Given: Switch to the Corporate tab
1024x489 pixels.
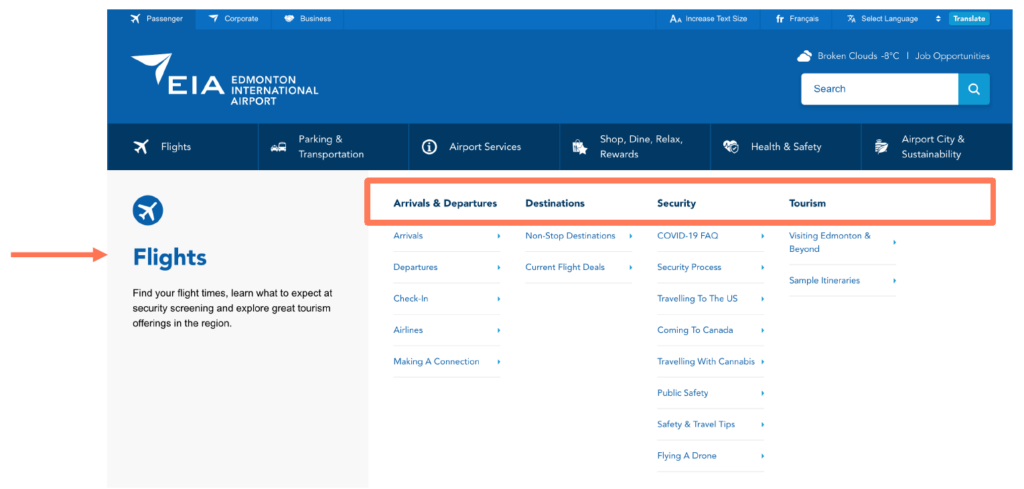Looking at the screenshot, I should [x=233, y=18].
